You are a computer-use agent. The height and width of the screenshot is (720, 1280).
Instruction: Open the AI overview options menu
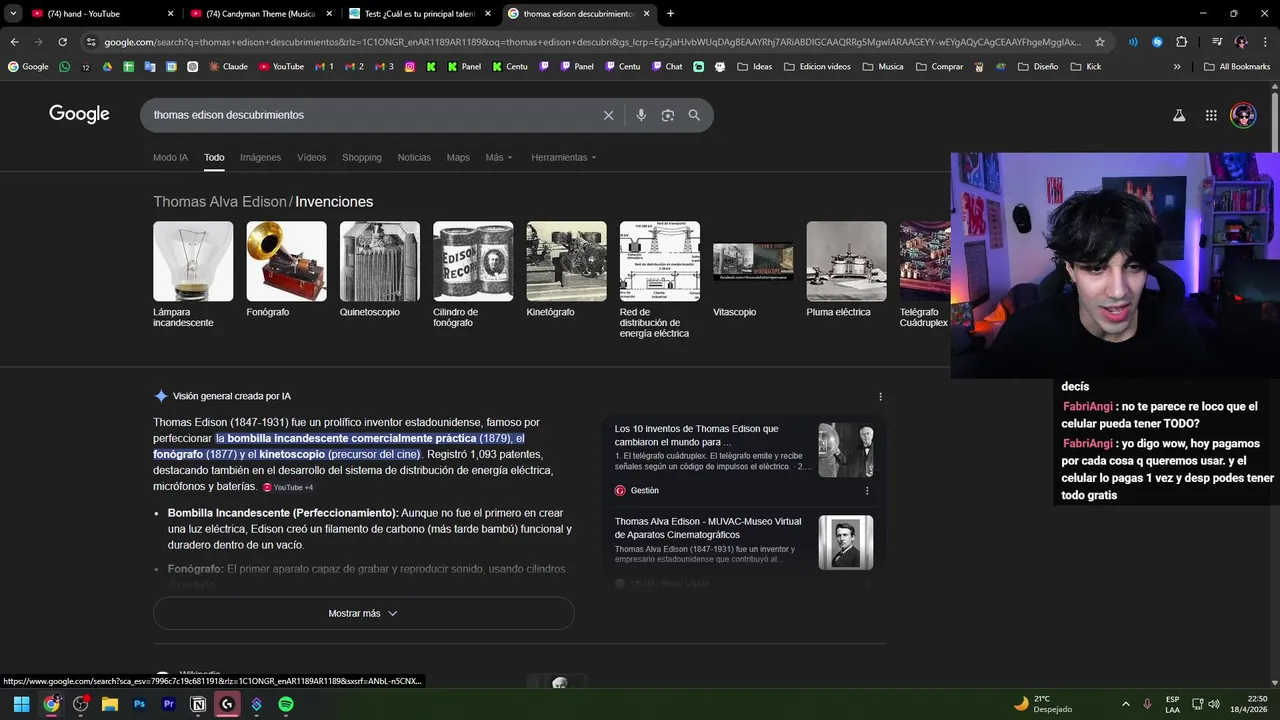[x=880, y=397]
